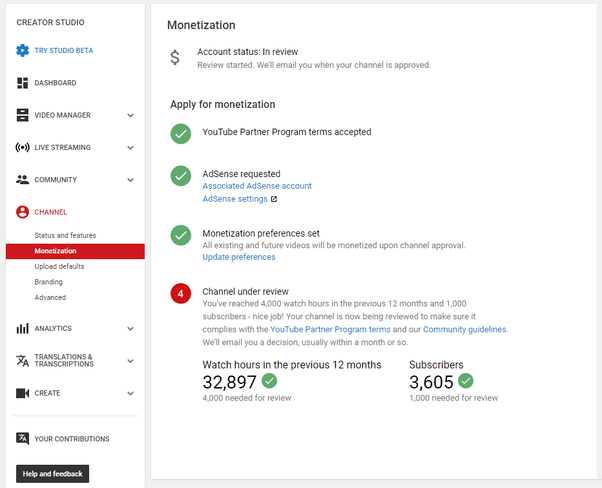Click the 3,605 subscribers value
The width and height of the screenshot is (602, 488).
431,382
